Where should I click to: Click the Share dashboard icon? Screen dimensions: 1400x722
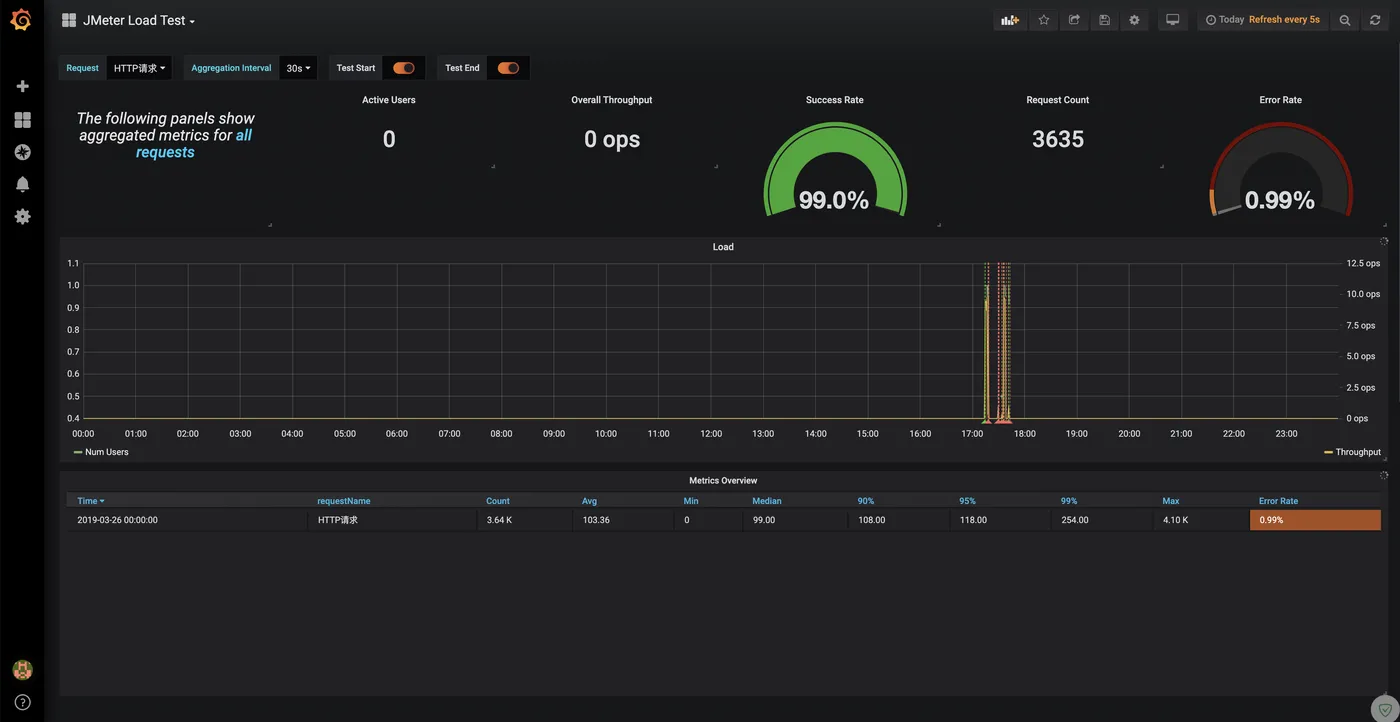(1074, 20)
